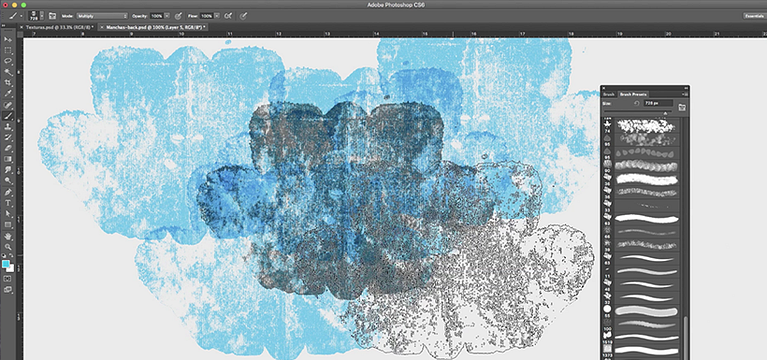767x360 pixels.
Task: Select the Hand tool
Action: click(8, 236)
